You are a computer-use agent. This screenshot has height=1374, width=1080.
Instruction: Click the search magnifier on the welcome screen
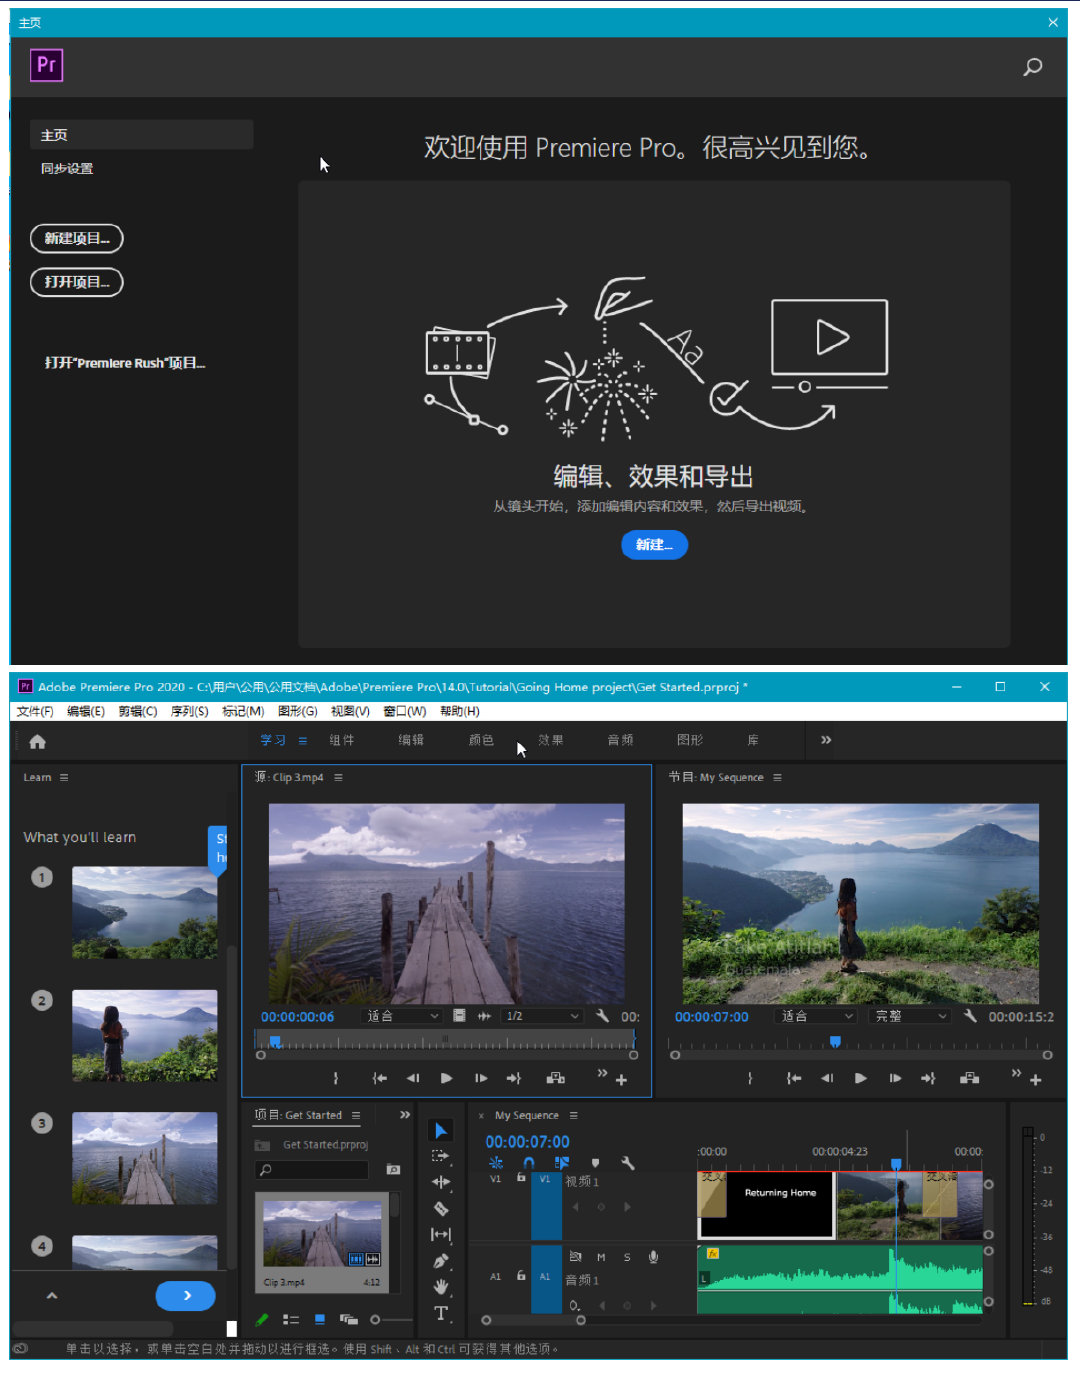1033,67
